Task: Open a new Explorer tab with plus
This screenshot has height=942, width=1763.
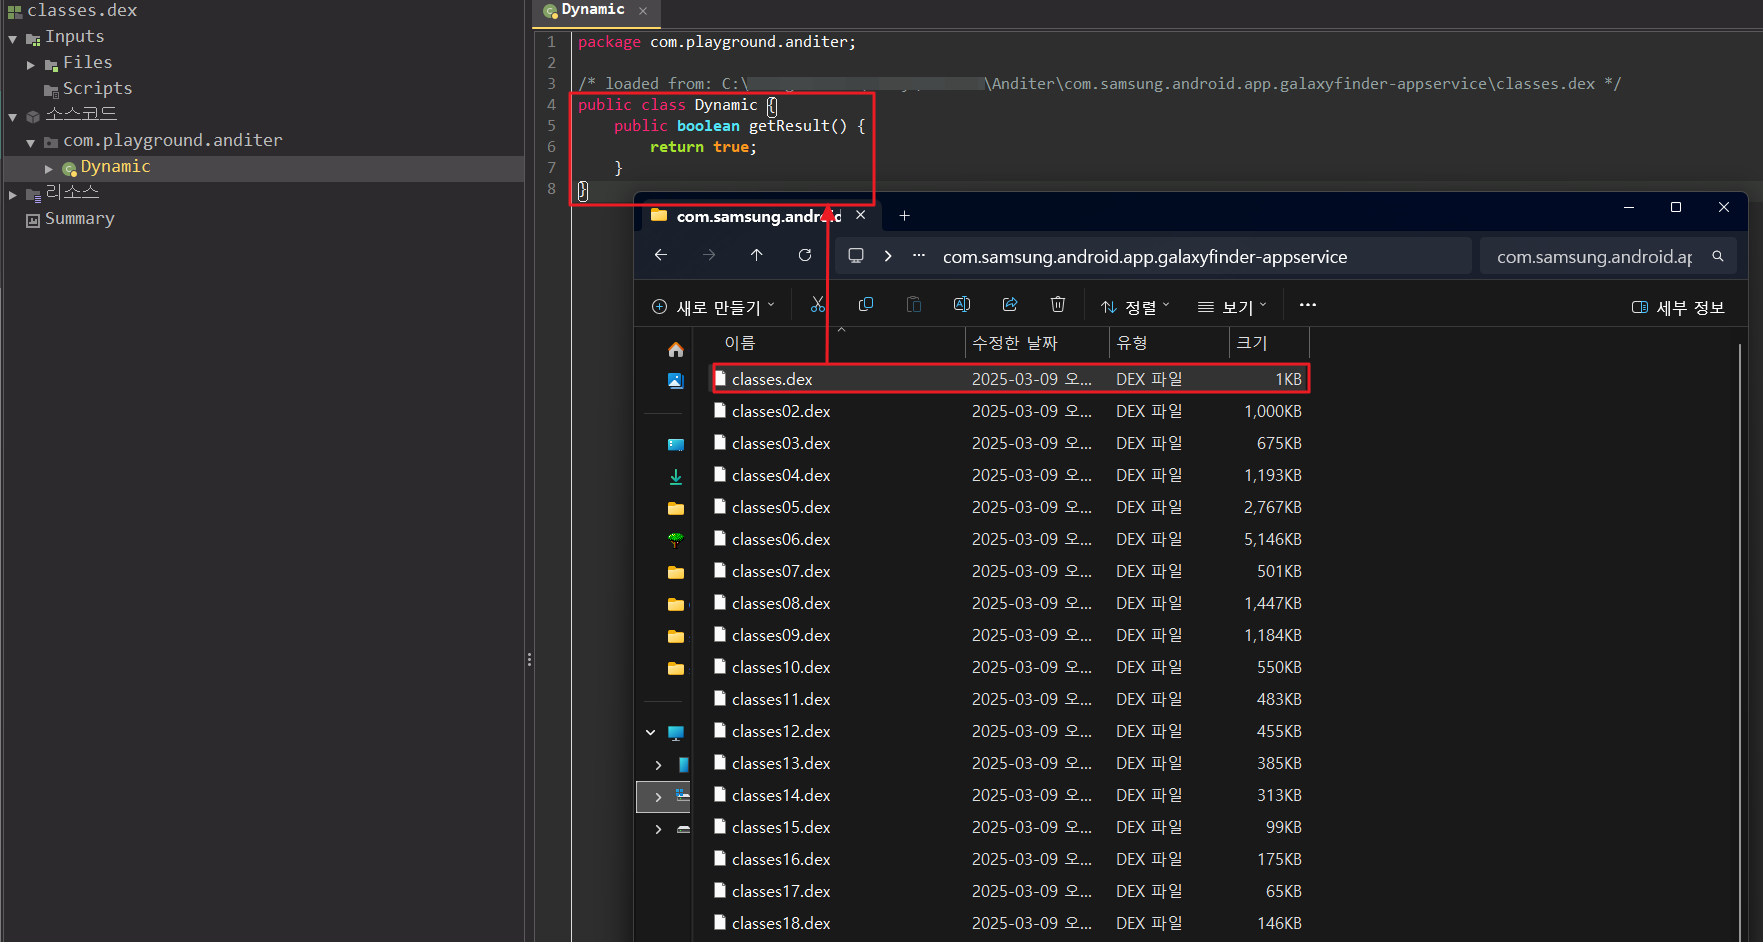Action: (x=904, y=216)
